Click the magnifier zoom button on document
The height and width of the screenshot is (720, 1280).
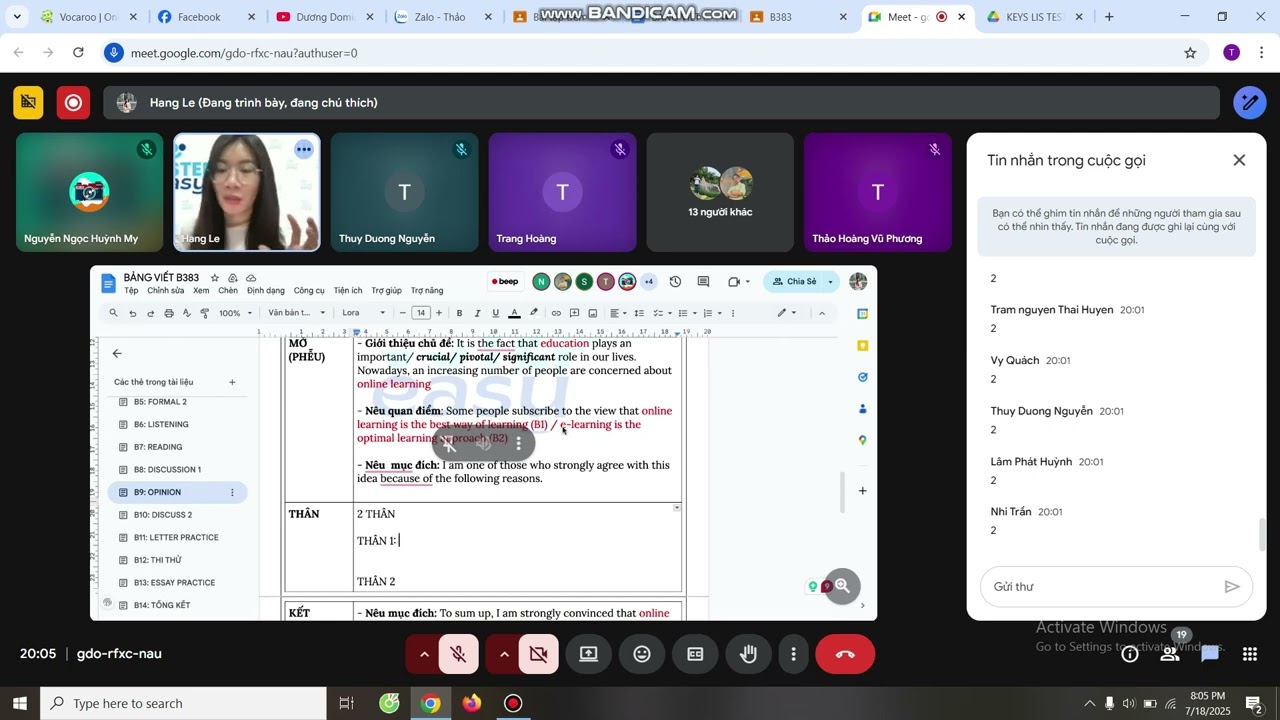coord(842,586)
